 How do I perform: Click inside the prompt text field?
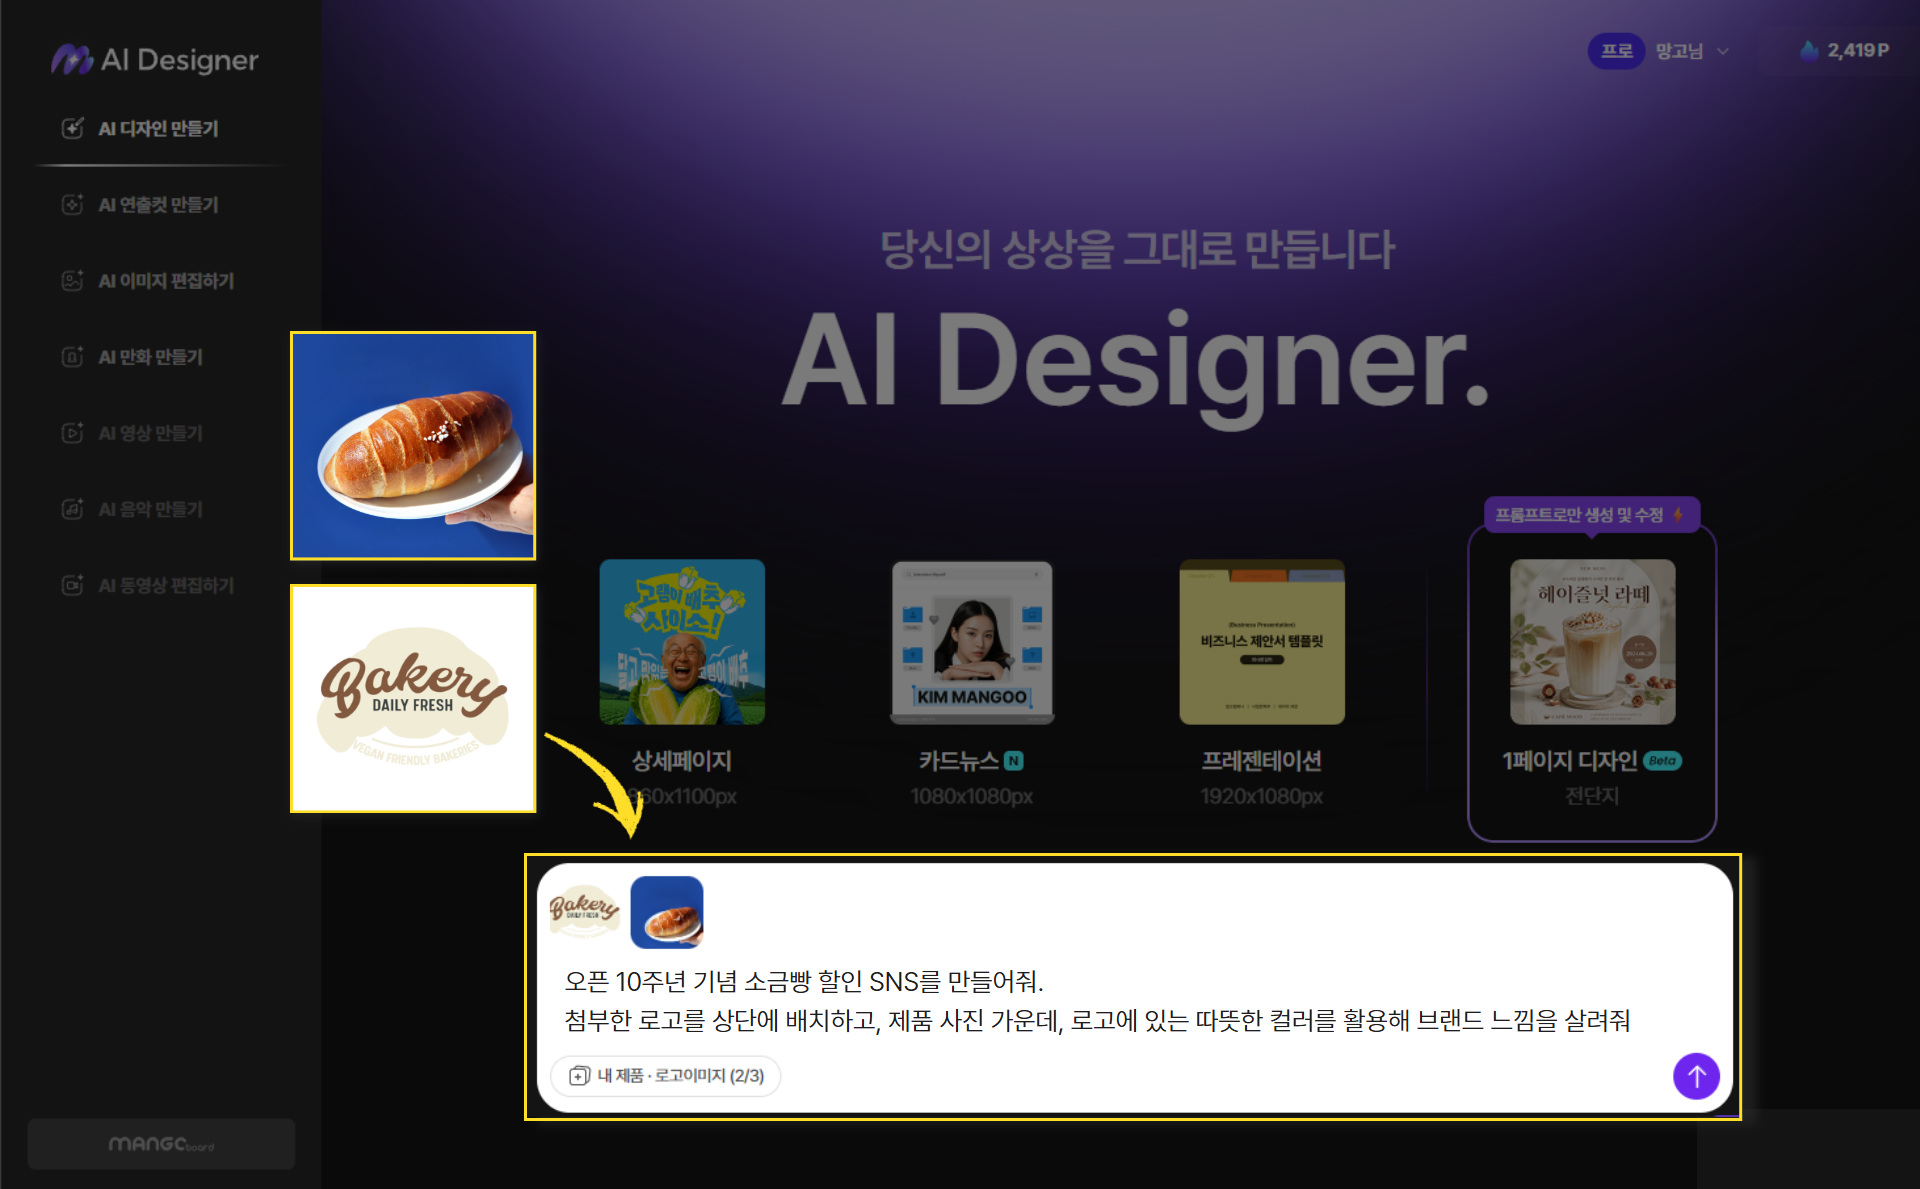point(1097,1001)
